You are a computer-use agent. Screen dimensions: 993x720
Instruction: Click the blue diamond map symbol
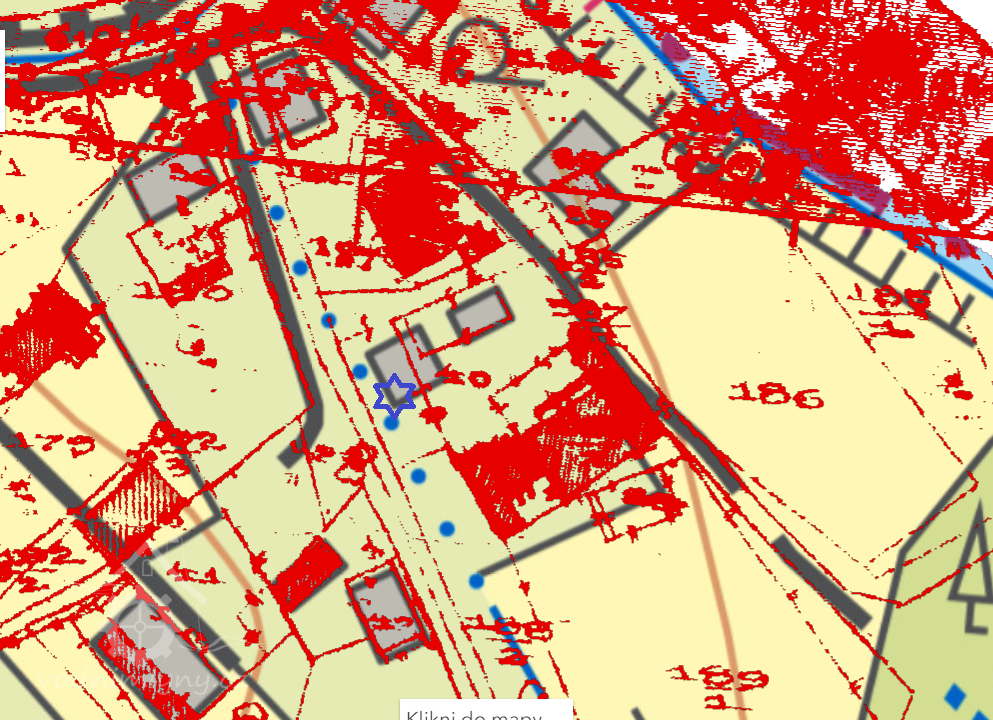[x=957, y=694]
